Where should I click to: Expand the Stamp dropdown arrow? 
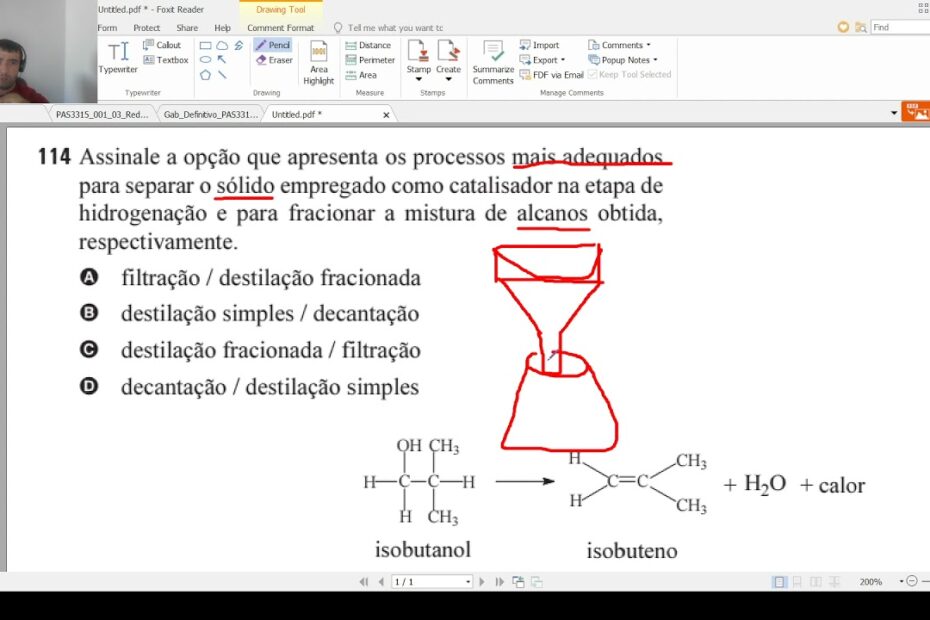(419, 79)
